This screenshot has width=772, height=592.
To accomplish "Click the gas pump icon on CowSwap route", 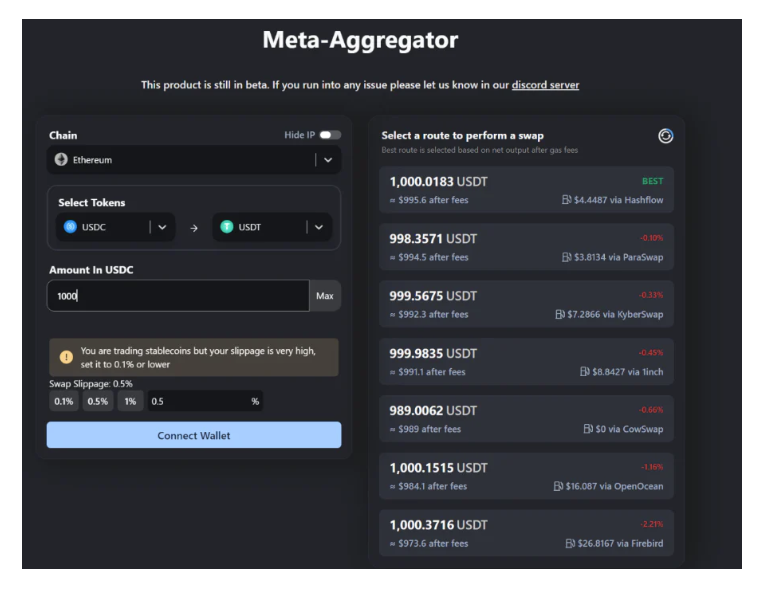I will point(588,429).
